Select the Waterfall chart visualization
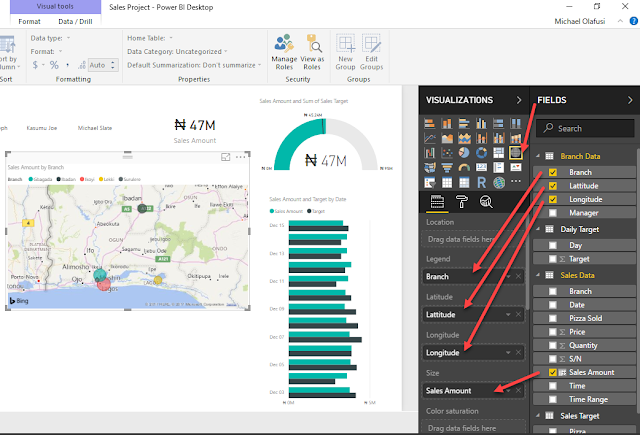This screenshot has width=640, height=435. tap(429, 153)
